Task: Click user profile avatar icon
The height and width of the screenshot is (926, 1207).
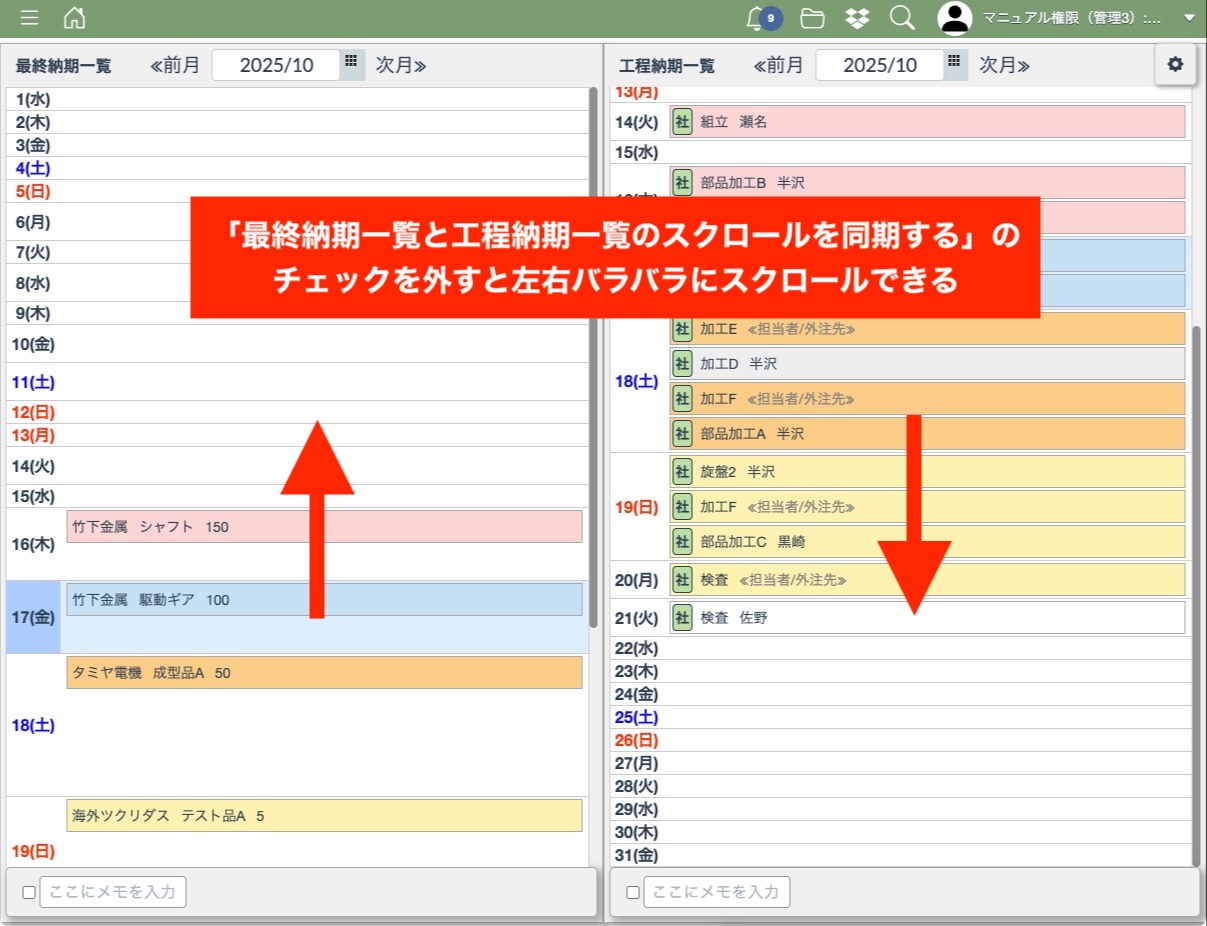Action: pyautogui.click(x=955, y=18)
